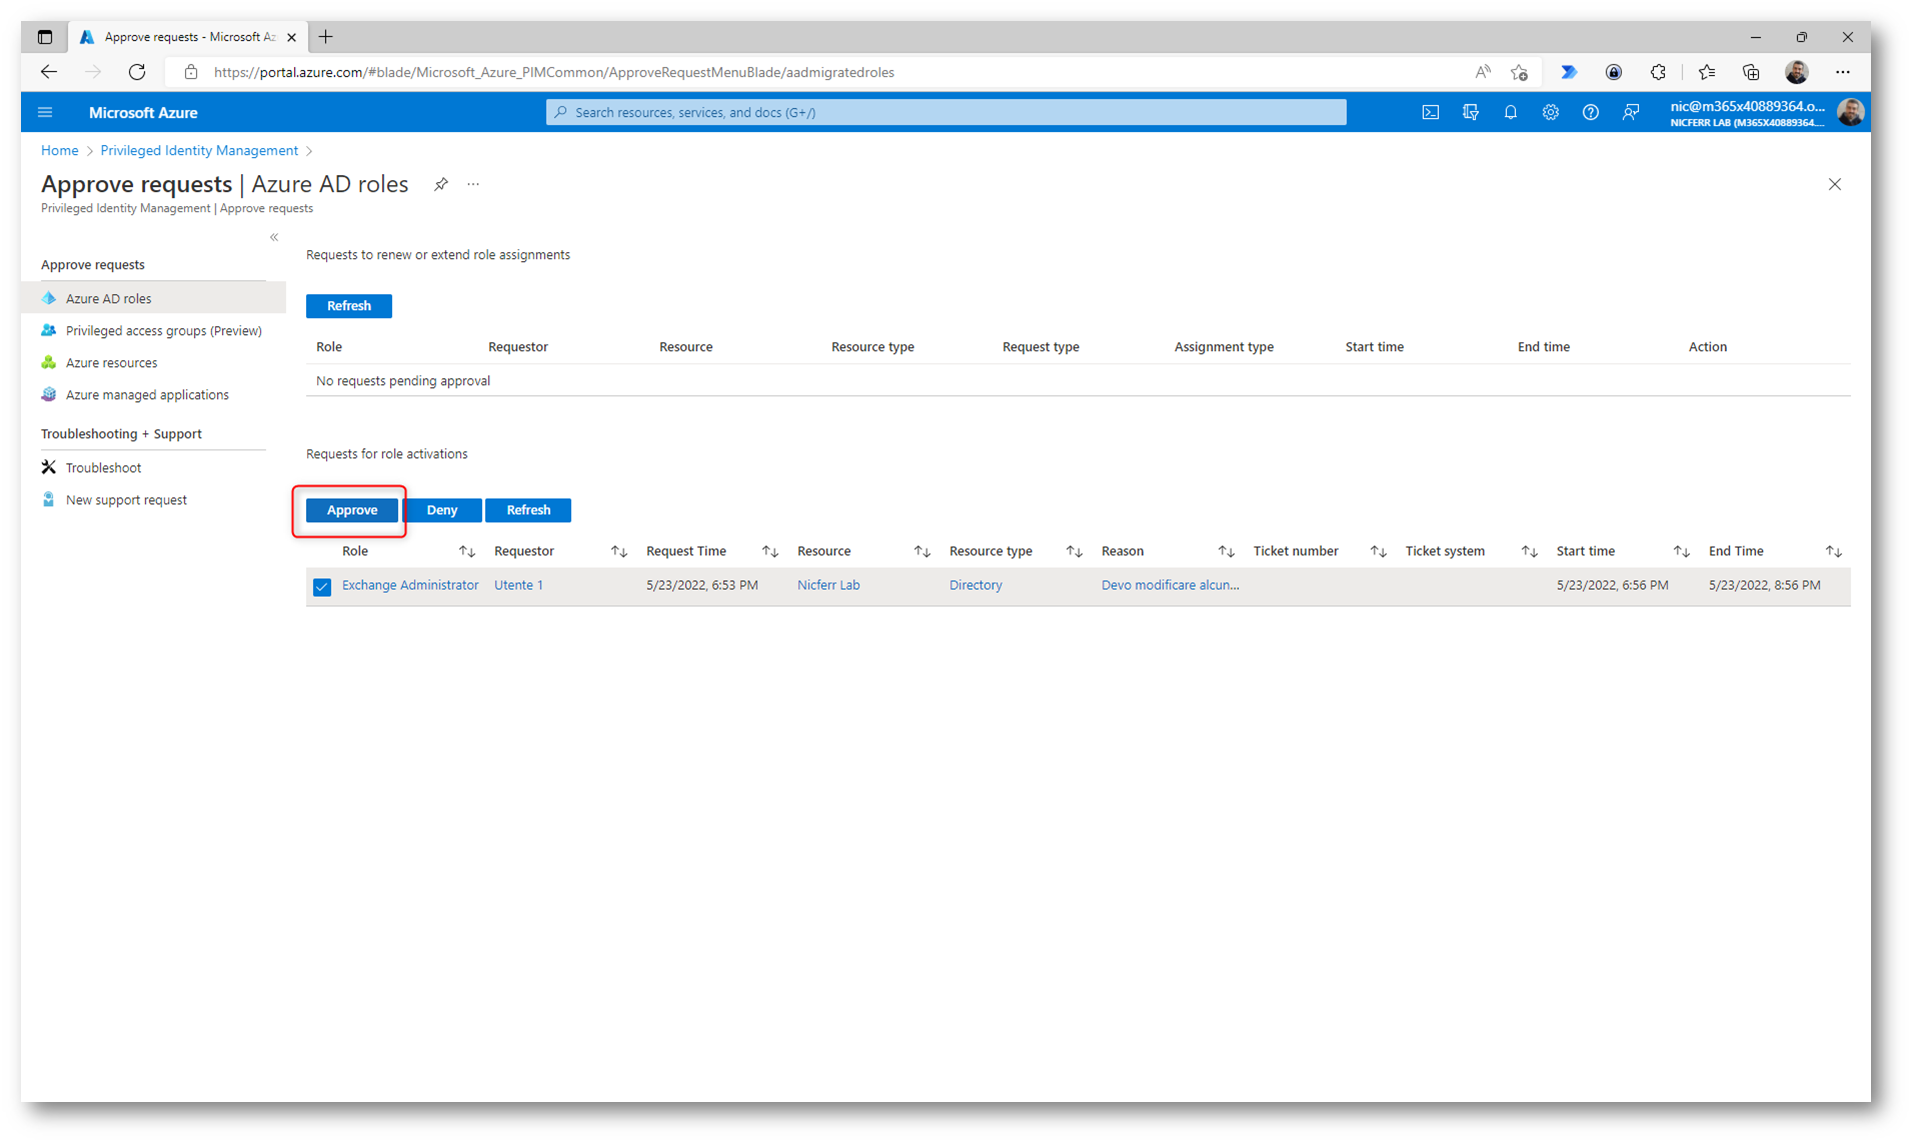The height and width of the screenshot is (1144, 1913).
Task: Open the browser Settings and more menu
Action: click(x=1842, y=72)
